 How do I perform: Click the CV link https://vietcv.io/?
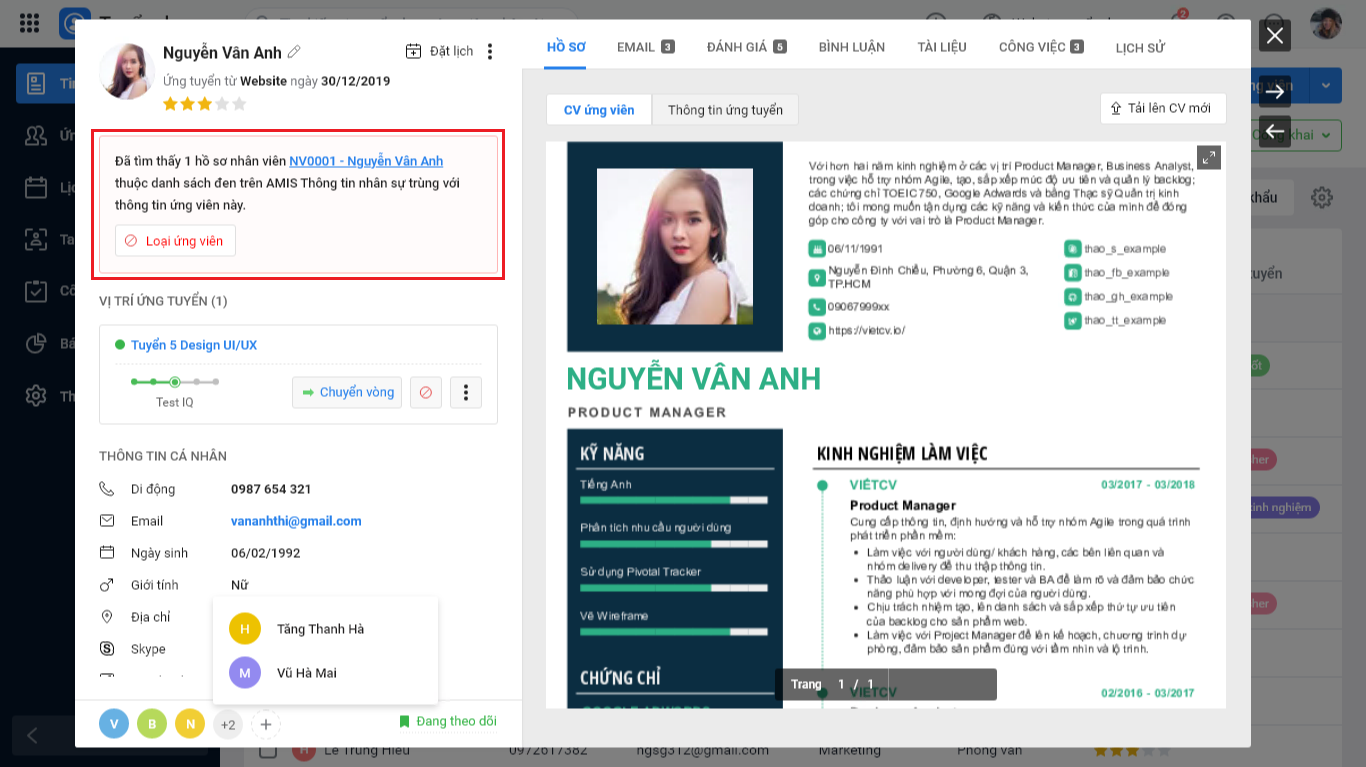(x=866, y=330)
